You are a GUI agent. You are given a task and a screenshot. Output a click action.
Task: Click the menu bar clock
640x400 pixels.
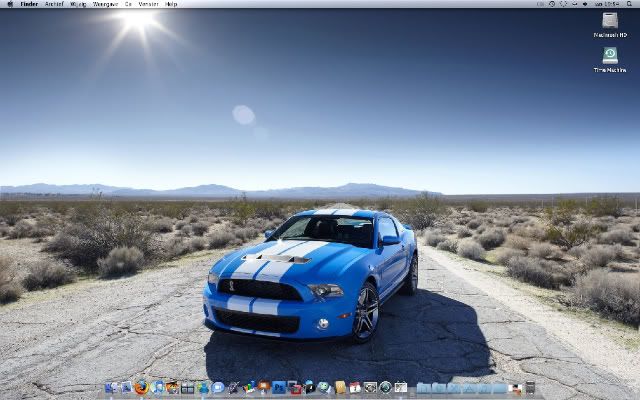coord(607,4)
